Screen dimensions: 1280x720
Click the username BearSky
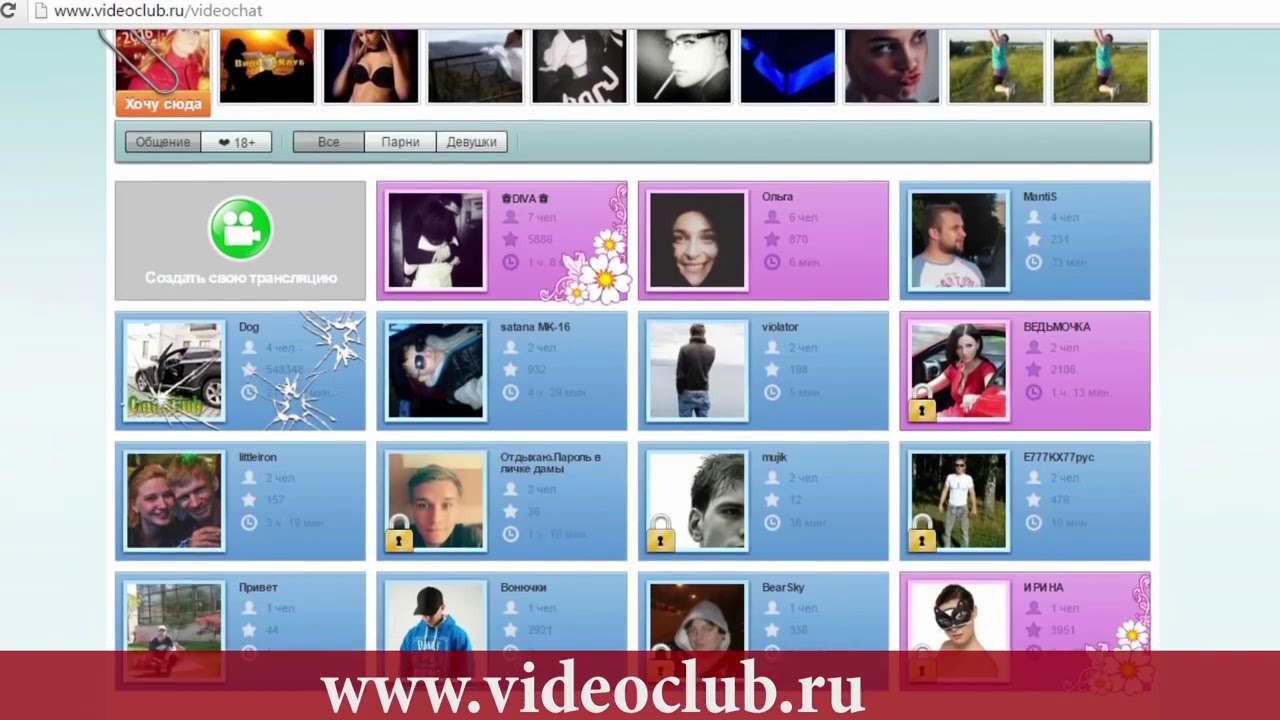coord(783,588)
